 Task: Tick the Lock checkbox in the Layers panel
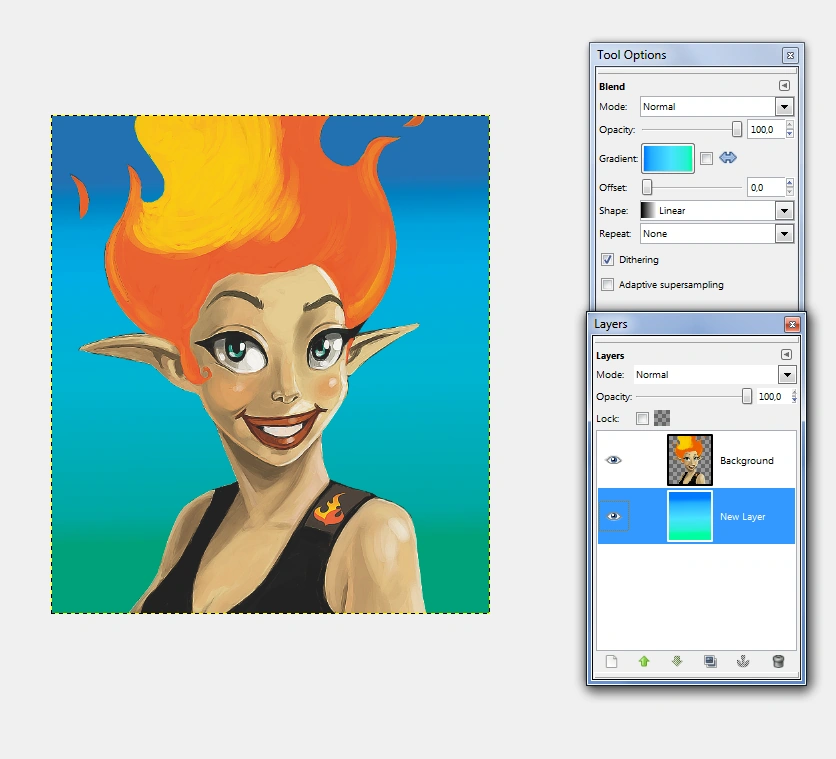coord(642,419)
